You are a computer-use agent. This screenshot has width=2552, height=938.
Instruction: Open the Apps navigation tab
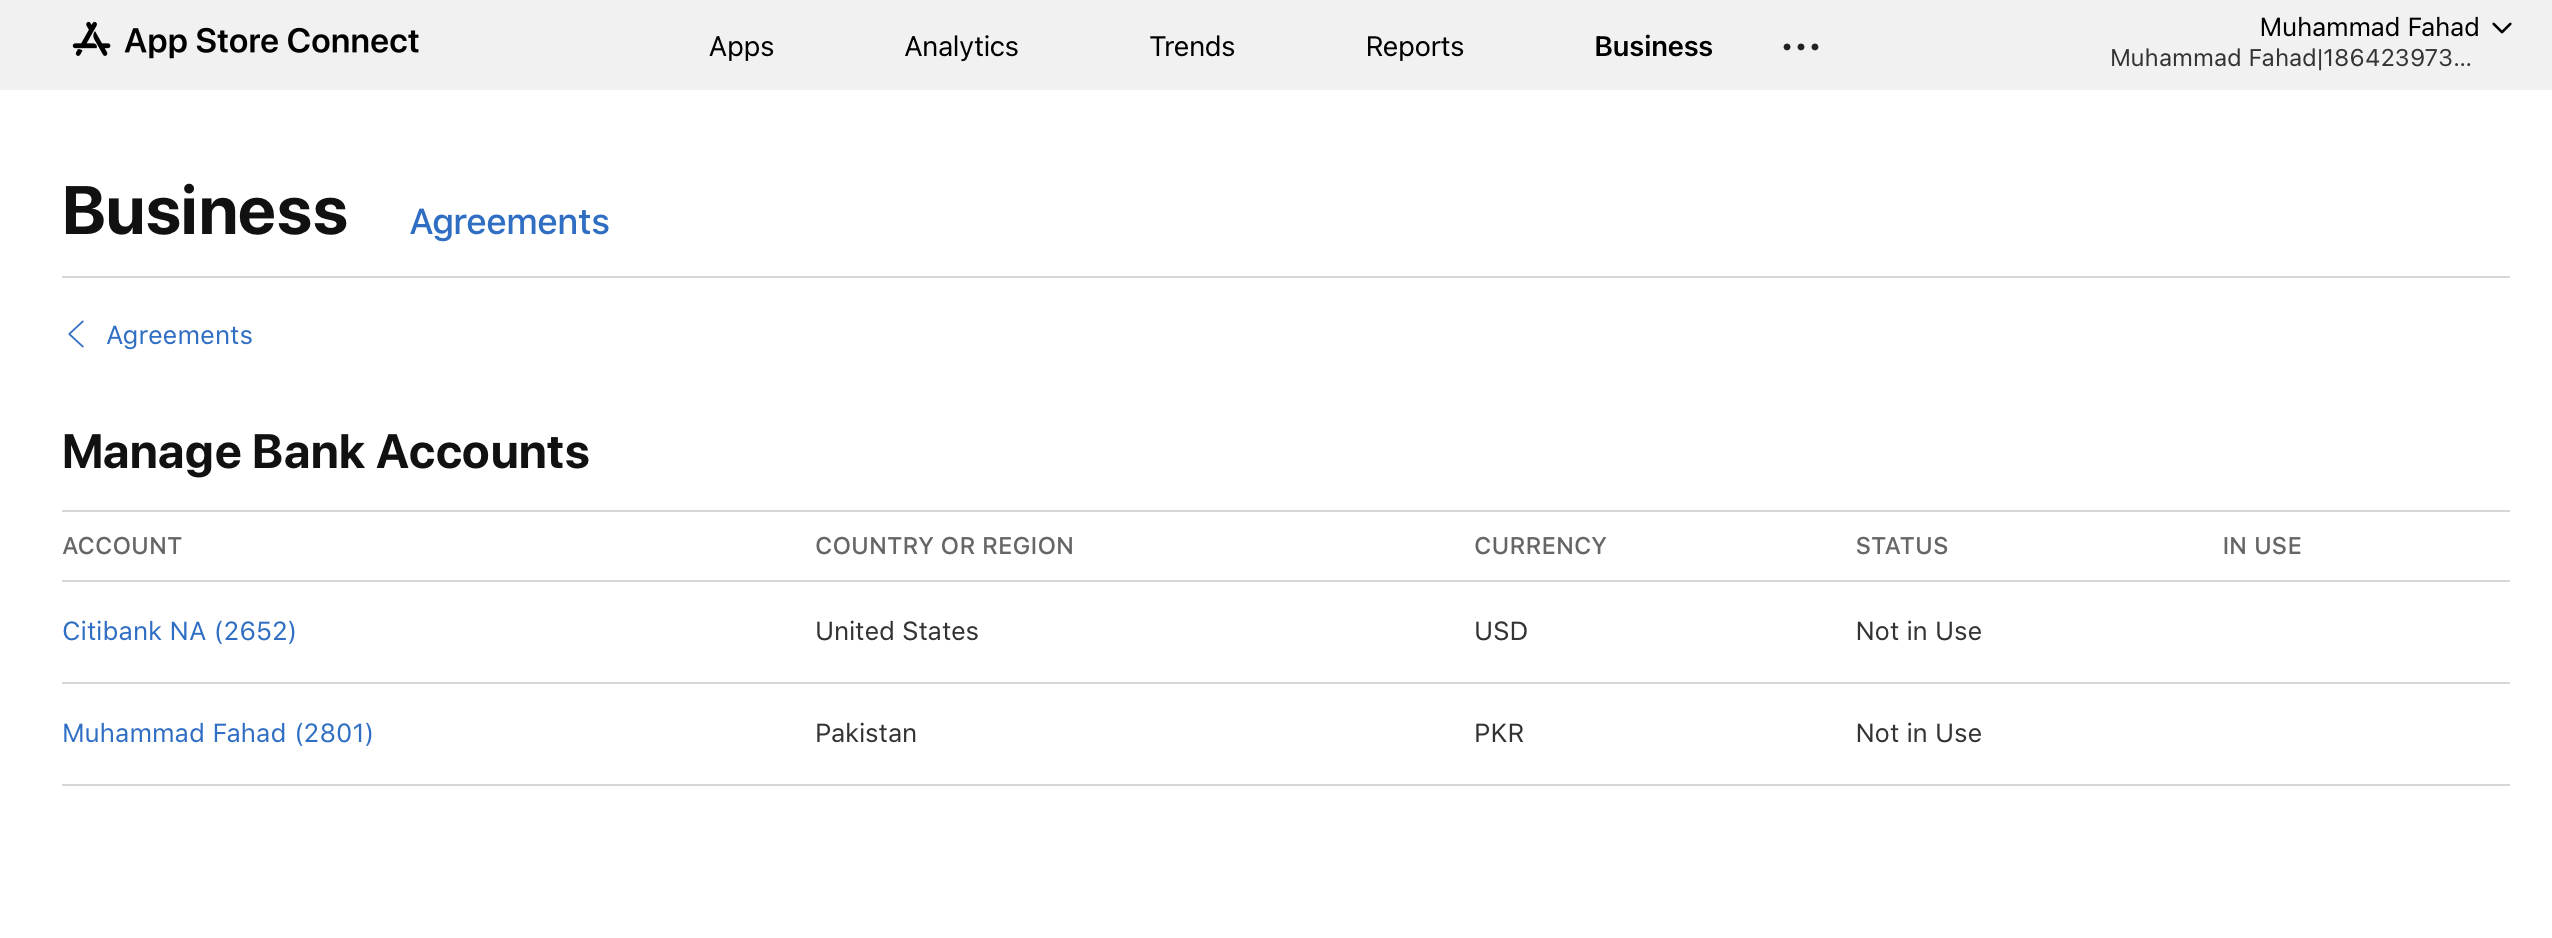(x=741, y=47)
